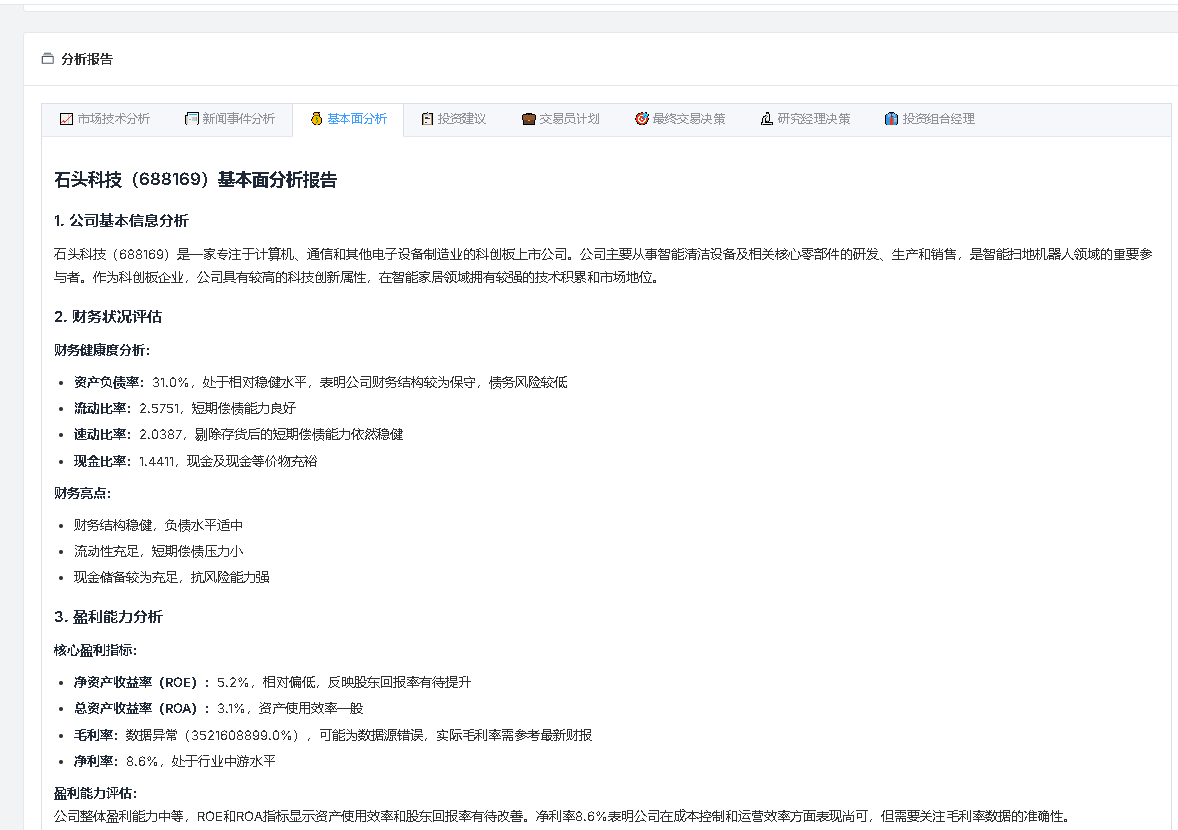Screen dimensions: 1178x830
Task: Click the 研究经理决策 microscope icon
Action: point(766,119)
